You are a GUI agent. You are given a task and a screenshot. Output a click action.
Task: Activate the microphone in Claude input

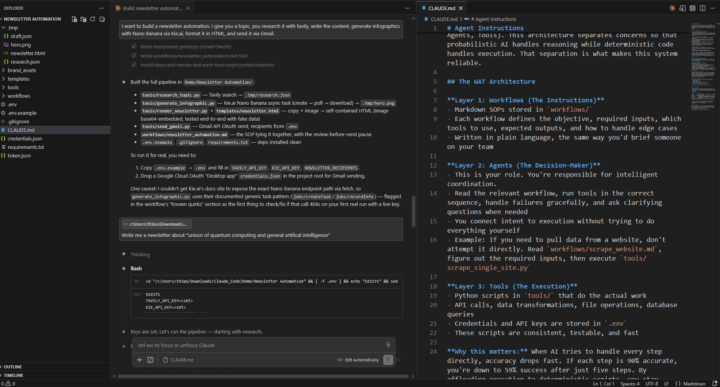coord(388,345)
